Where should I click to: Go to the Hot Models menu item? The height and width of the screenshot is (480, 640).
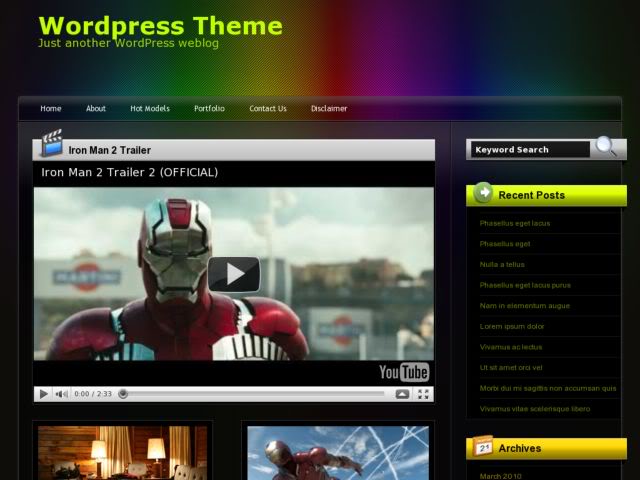coord(150,109)
